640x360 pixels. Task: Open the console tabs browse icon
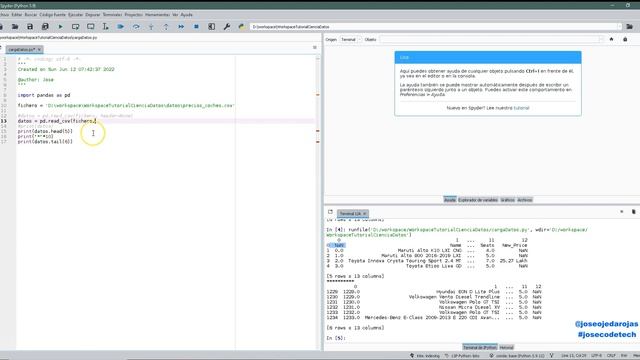point(330,212)
